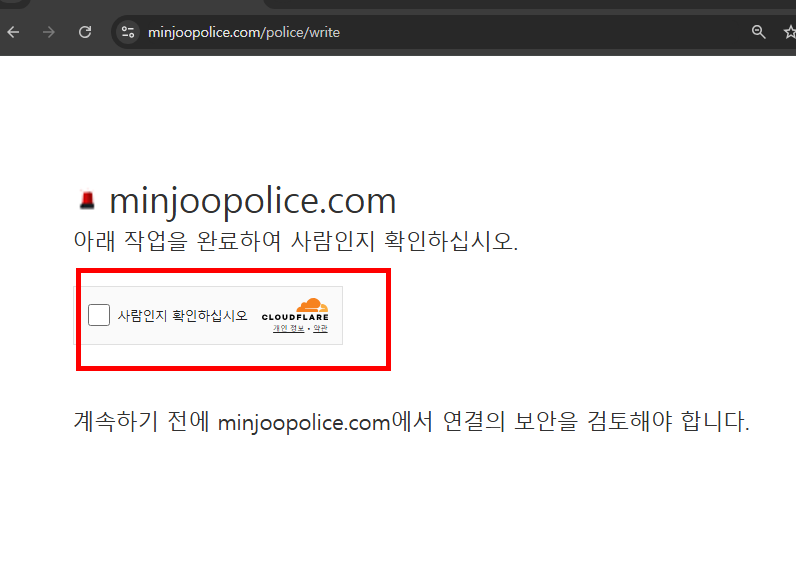Screen dimensions: 796x587
Task: Click the '계속하기 전에 minjoopolice.com에서' security notice text
Action: (x=253, y=421)
